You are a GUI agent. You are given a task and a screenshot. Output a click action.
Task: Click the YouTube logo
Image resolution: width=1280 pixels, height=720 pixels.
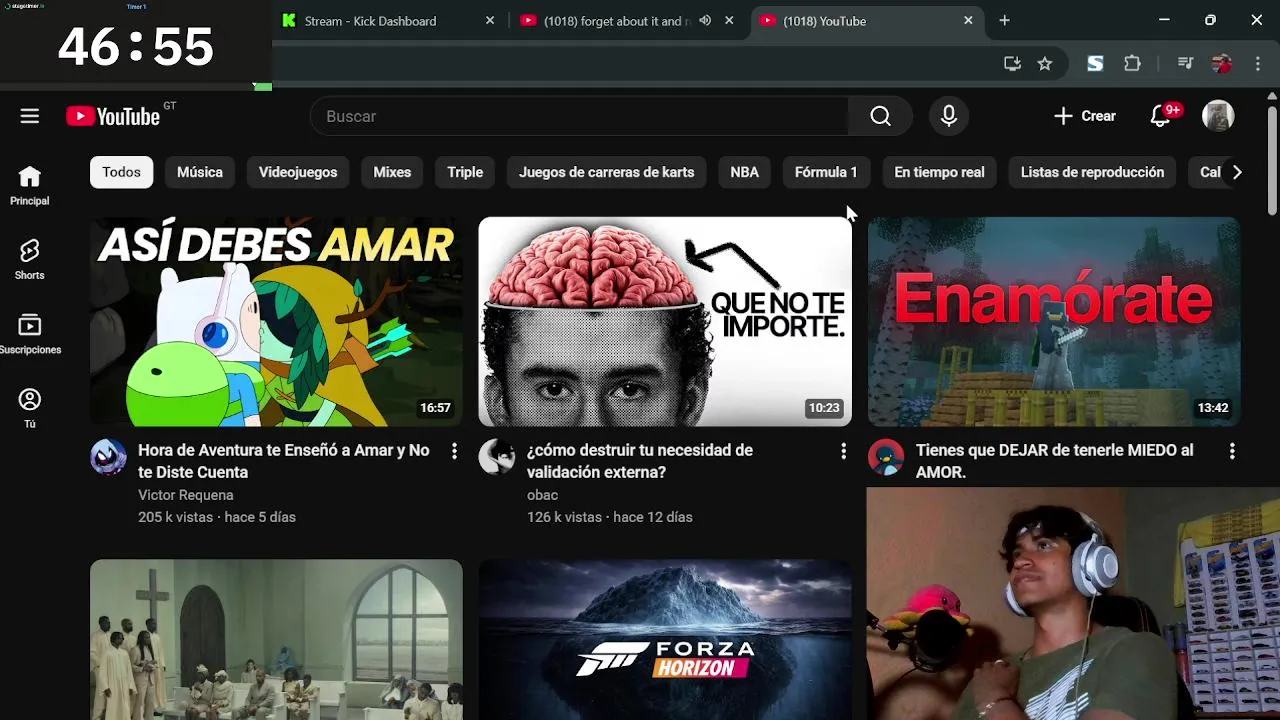(x=113, y=116)
